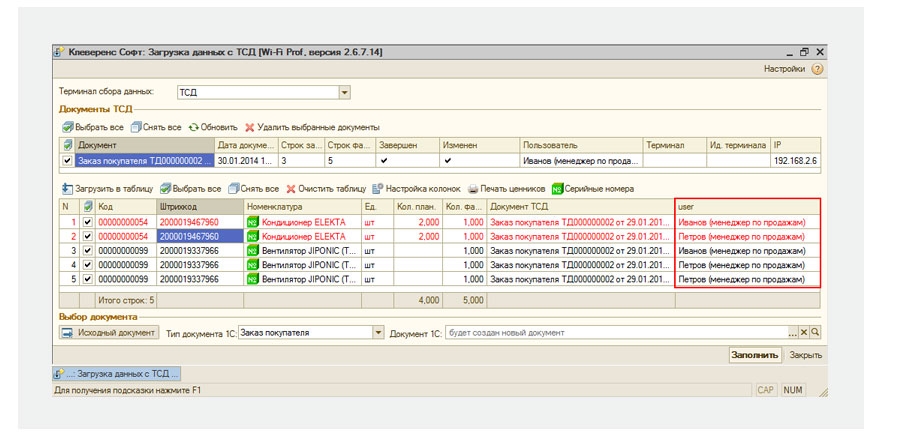900x437 pixels.
Task: Click the Исходный документ button
Action: tap(109, 332)
